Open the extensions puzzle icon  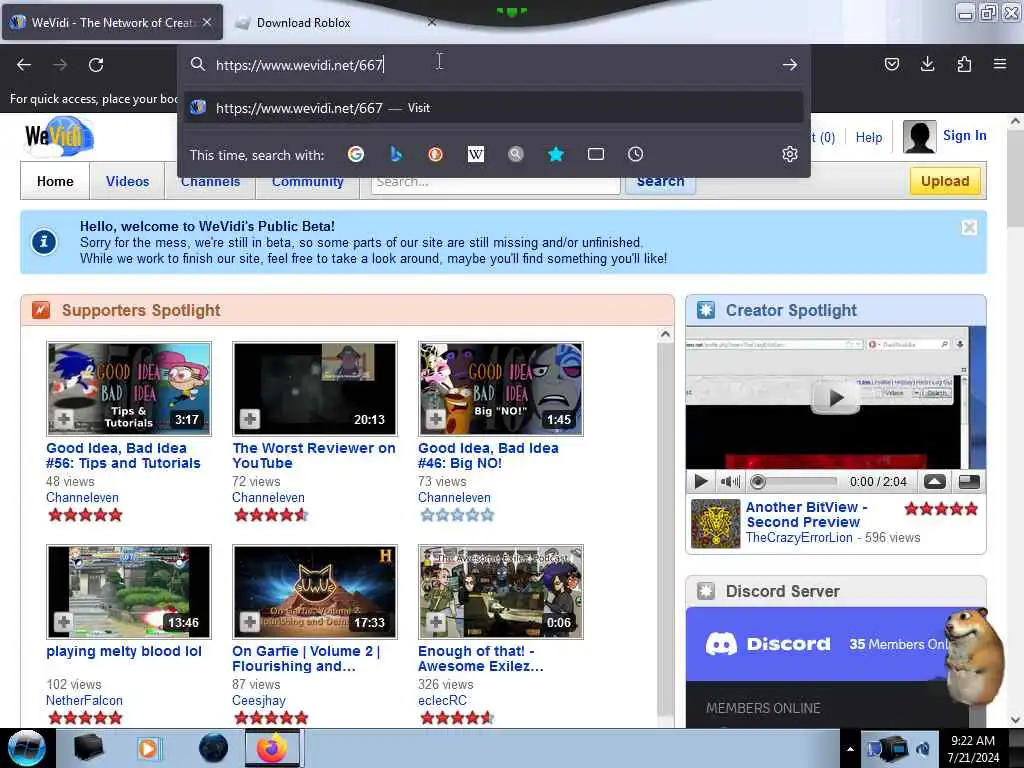coord(964,64)
